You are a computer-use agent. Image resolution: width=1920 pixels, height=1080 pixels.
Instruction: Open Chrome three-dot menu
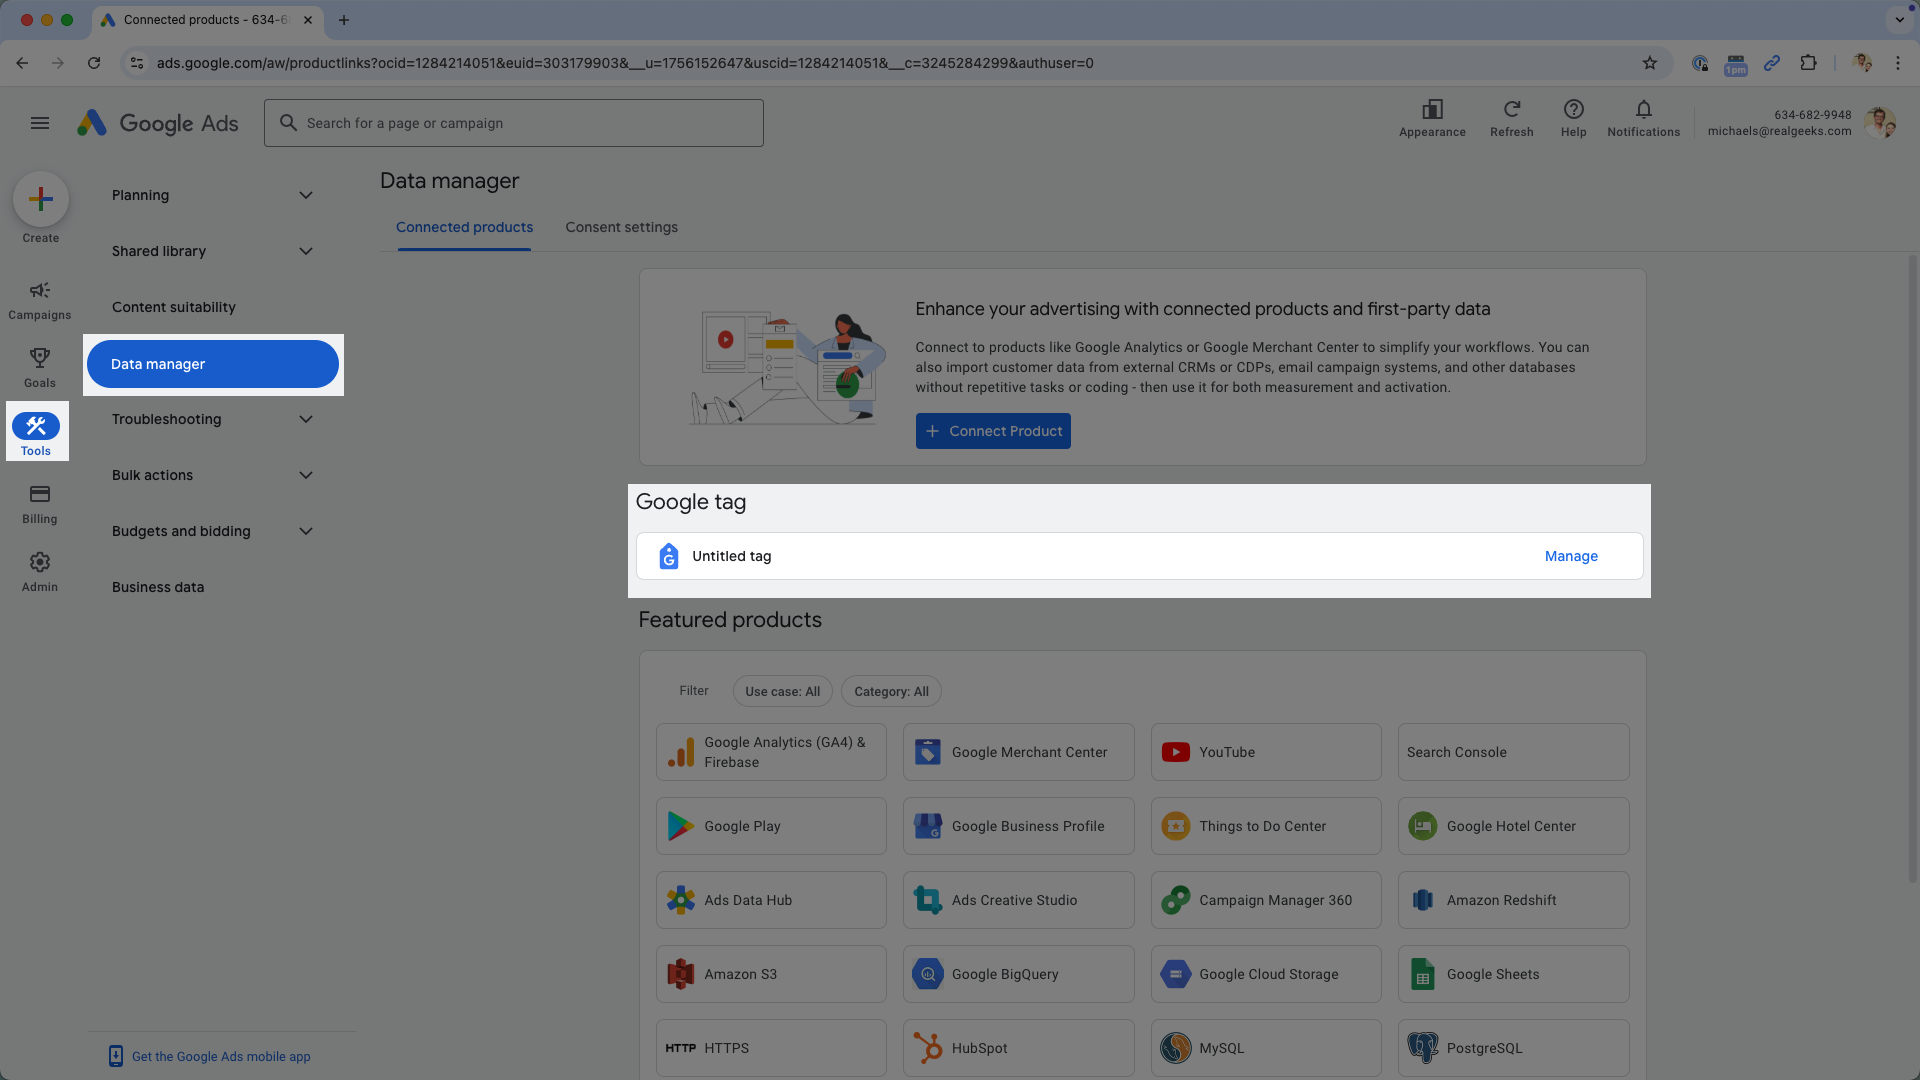coord(1897,63)
